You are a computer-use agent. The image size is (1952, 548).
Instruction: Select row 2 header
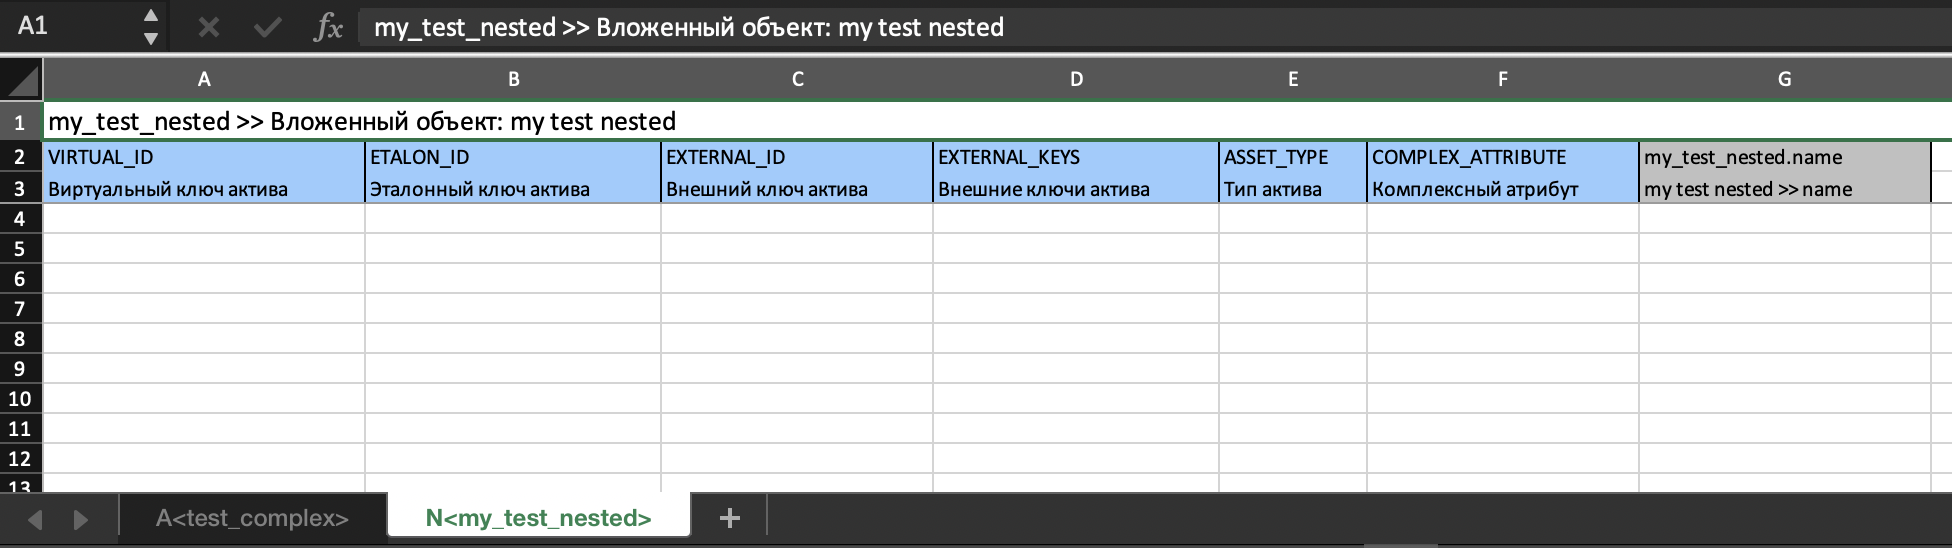click(x=20, y=157)
